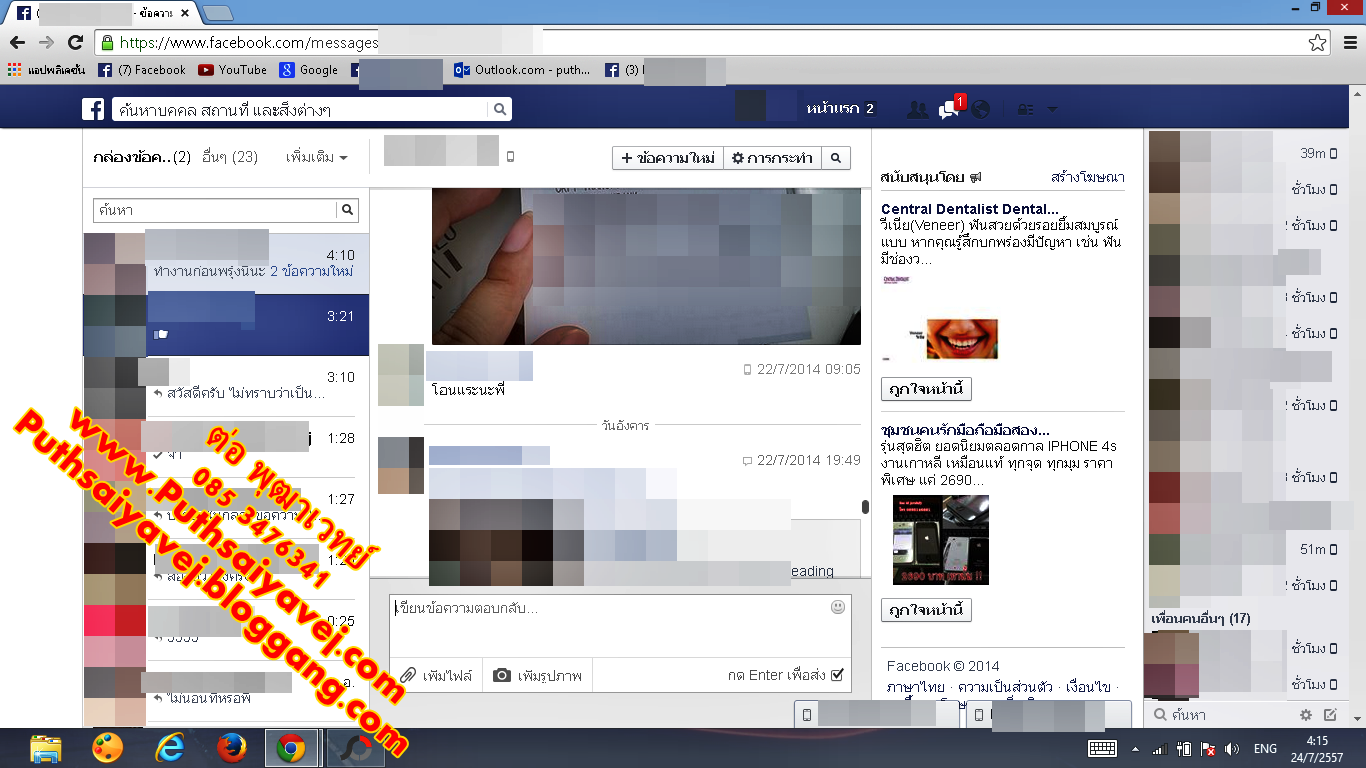Click the browser back arrow
This screenshot has height=768, width=1366.
pos(17,42)
